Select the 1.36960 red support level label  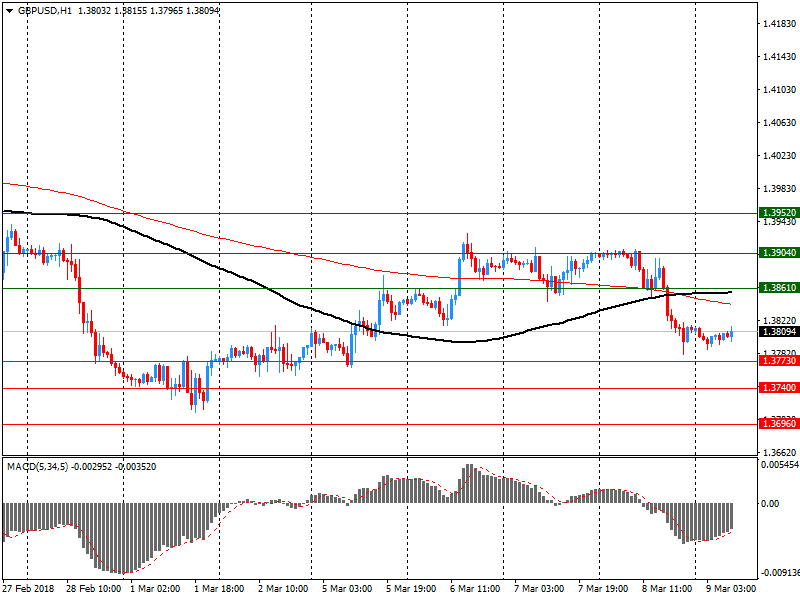[779, 423]
